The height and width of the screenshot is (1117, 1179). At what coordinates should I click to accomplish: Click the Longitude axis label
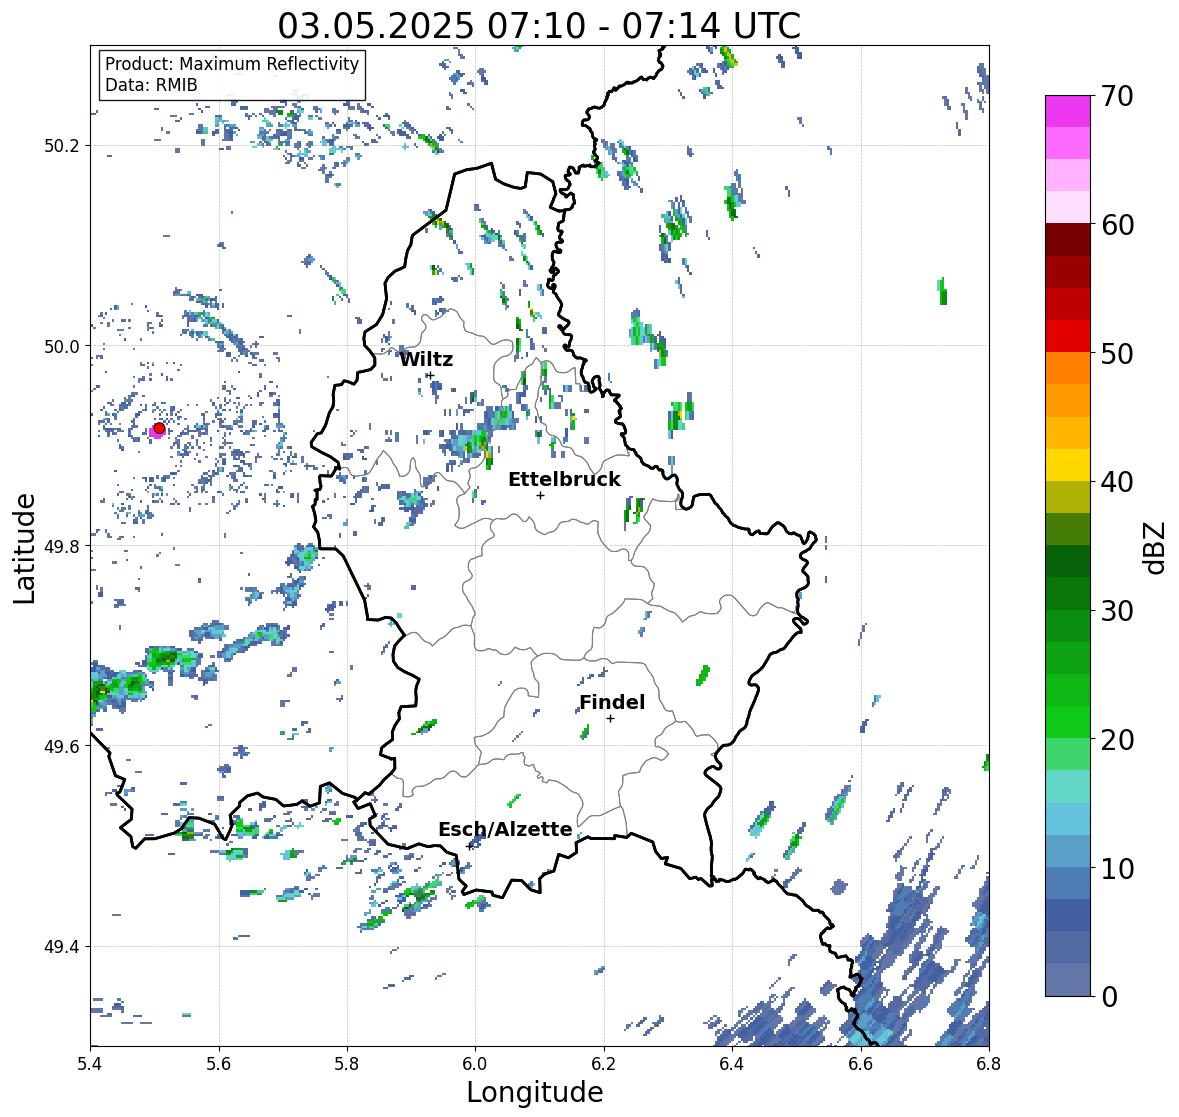pyautogui.click(x=535, y=1092)
